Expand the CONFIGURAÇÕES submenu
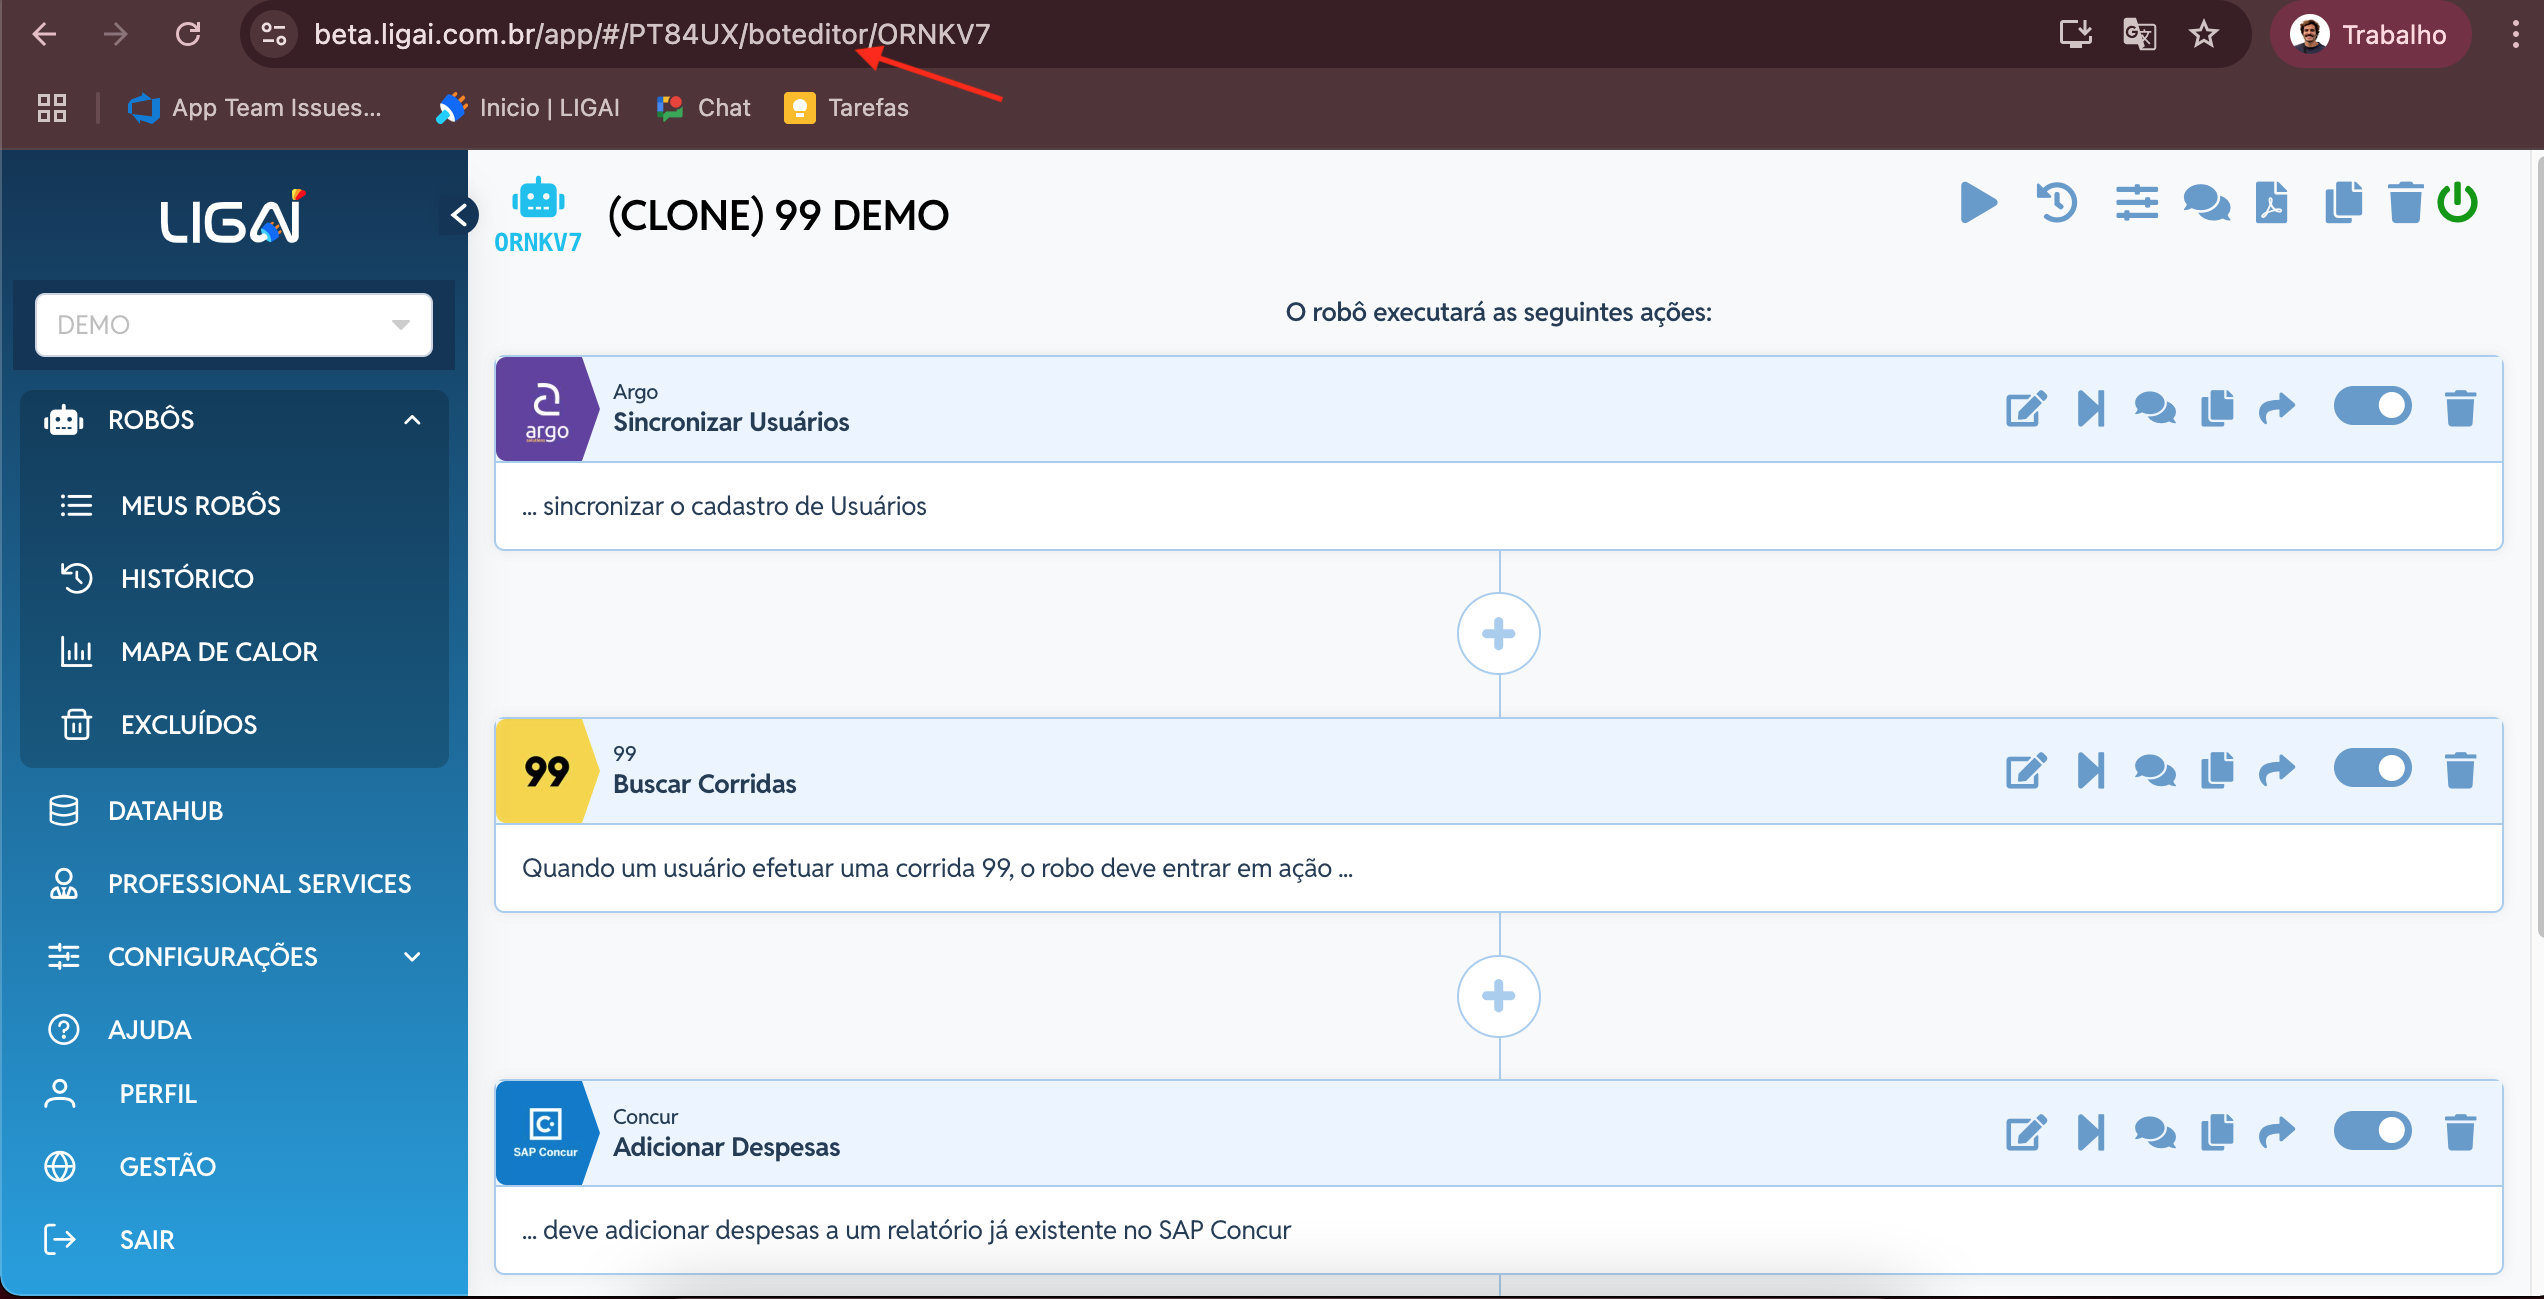 tap(412, 957)
